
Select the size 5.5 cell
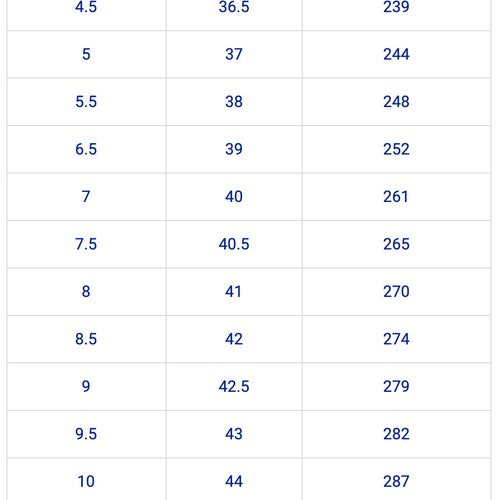[x=86, y=102]
